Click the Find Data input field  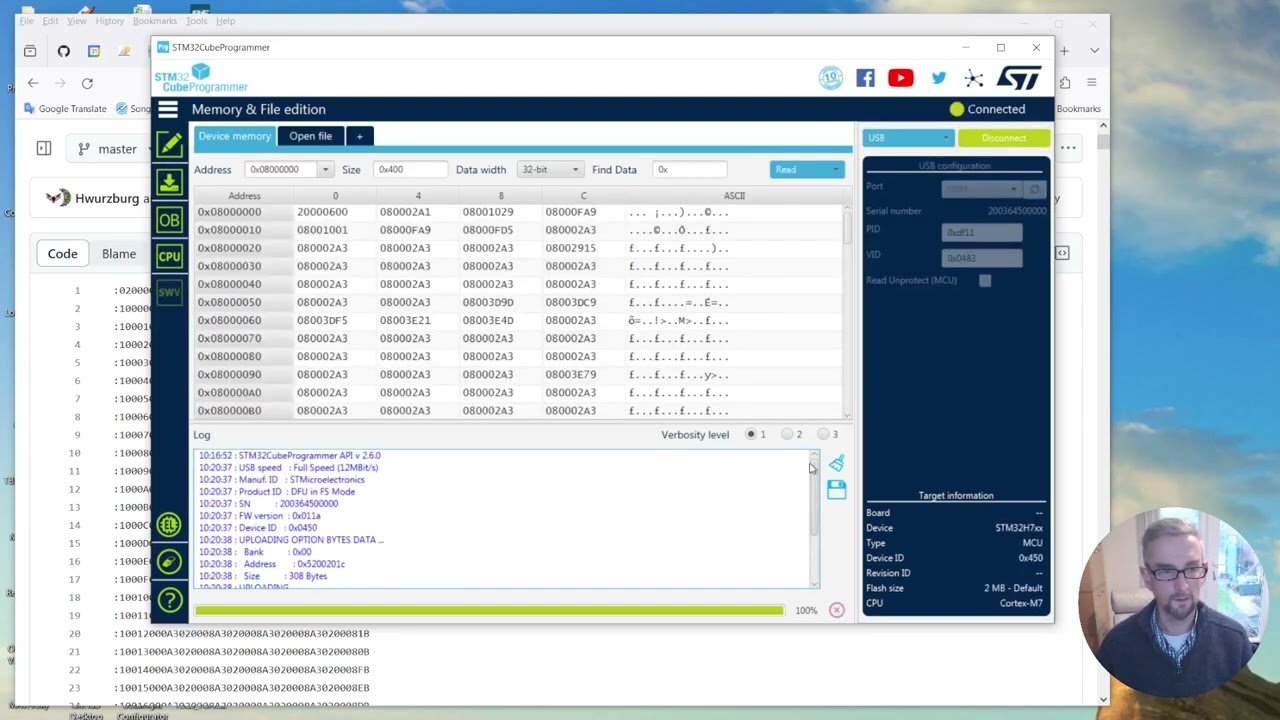689,170
